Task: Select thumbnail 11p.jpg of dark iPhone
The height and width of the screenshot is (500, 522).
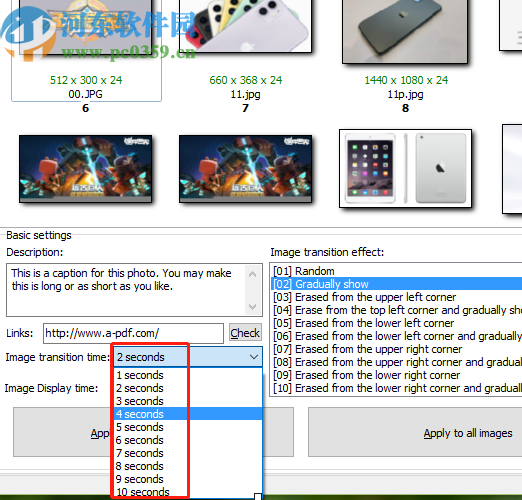Action: click(405, 31)
